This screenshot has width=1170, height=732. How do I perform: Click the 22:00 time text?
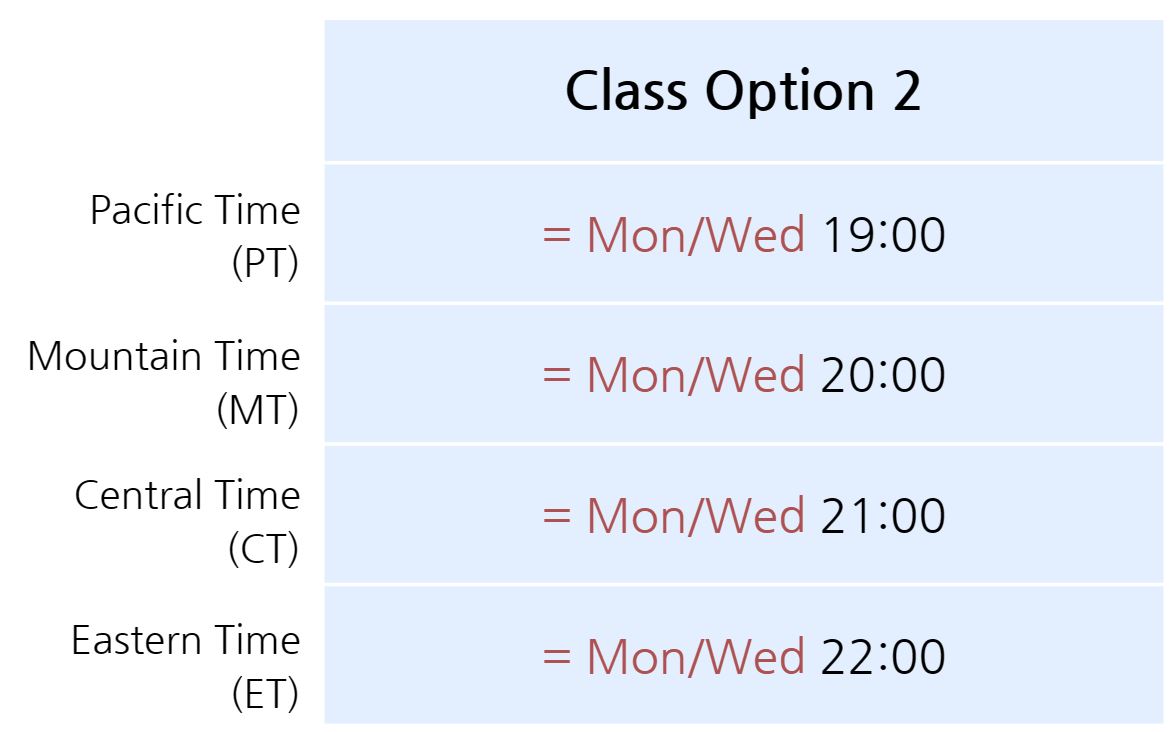[x=883, y=657]
